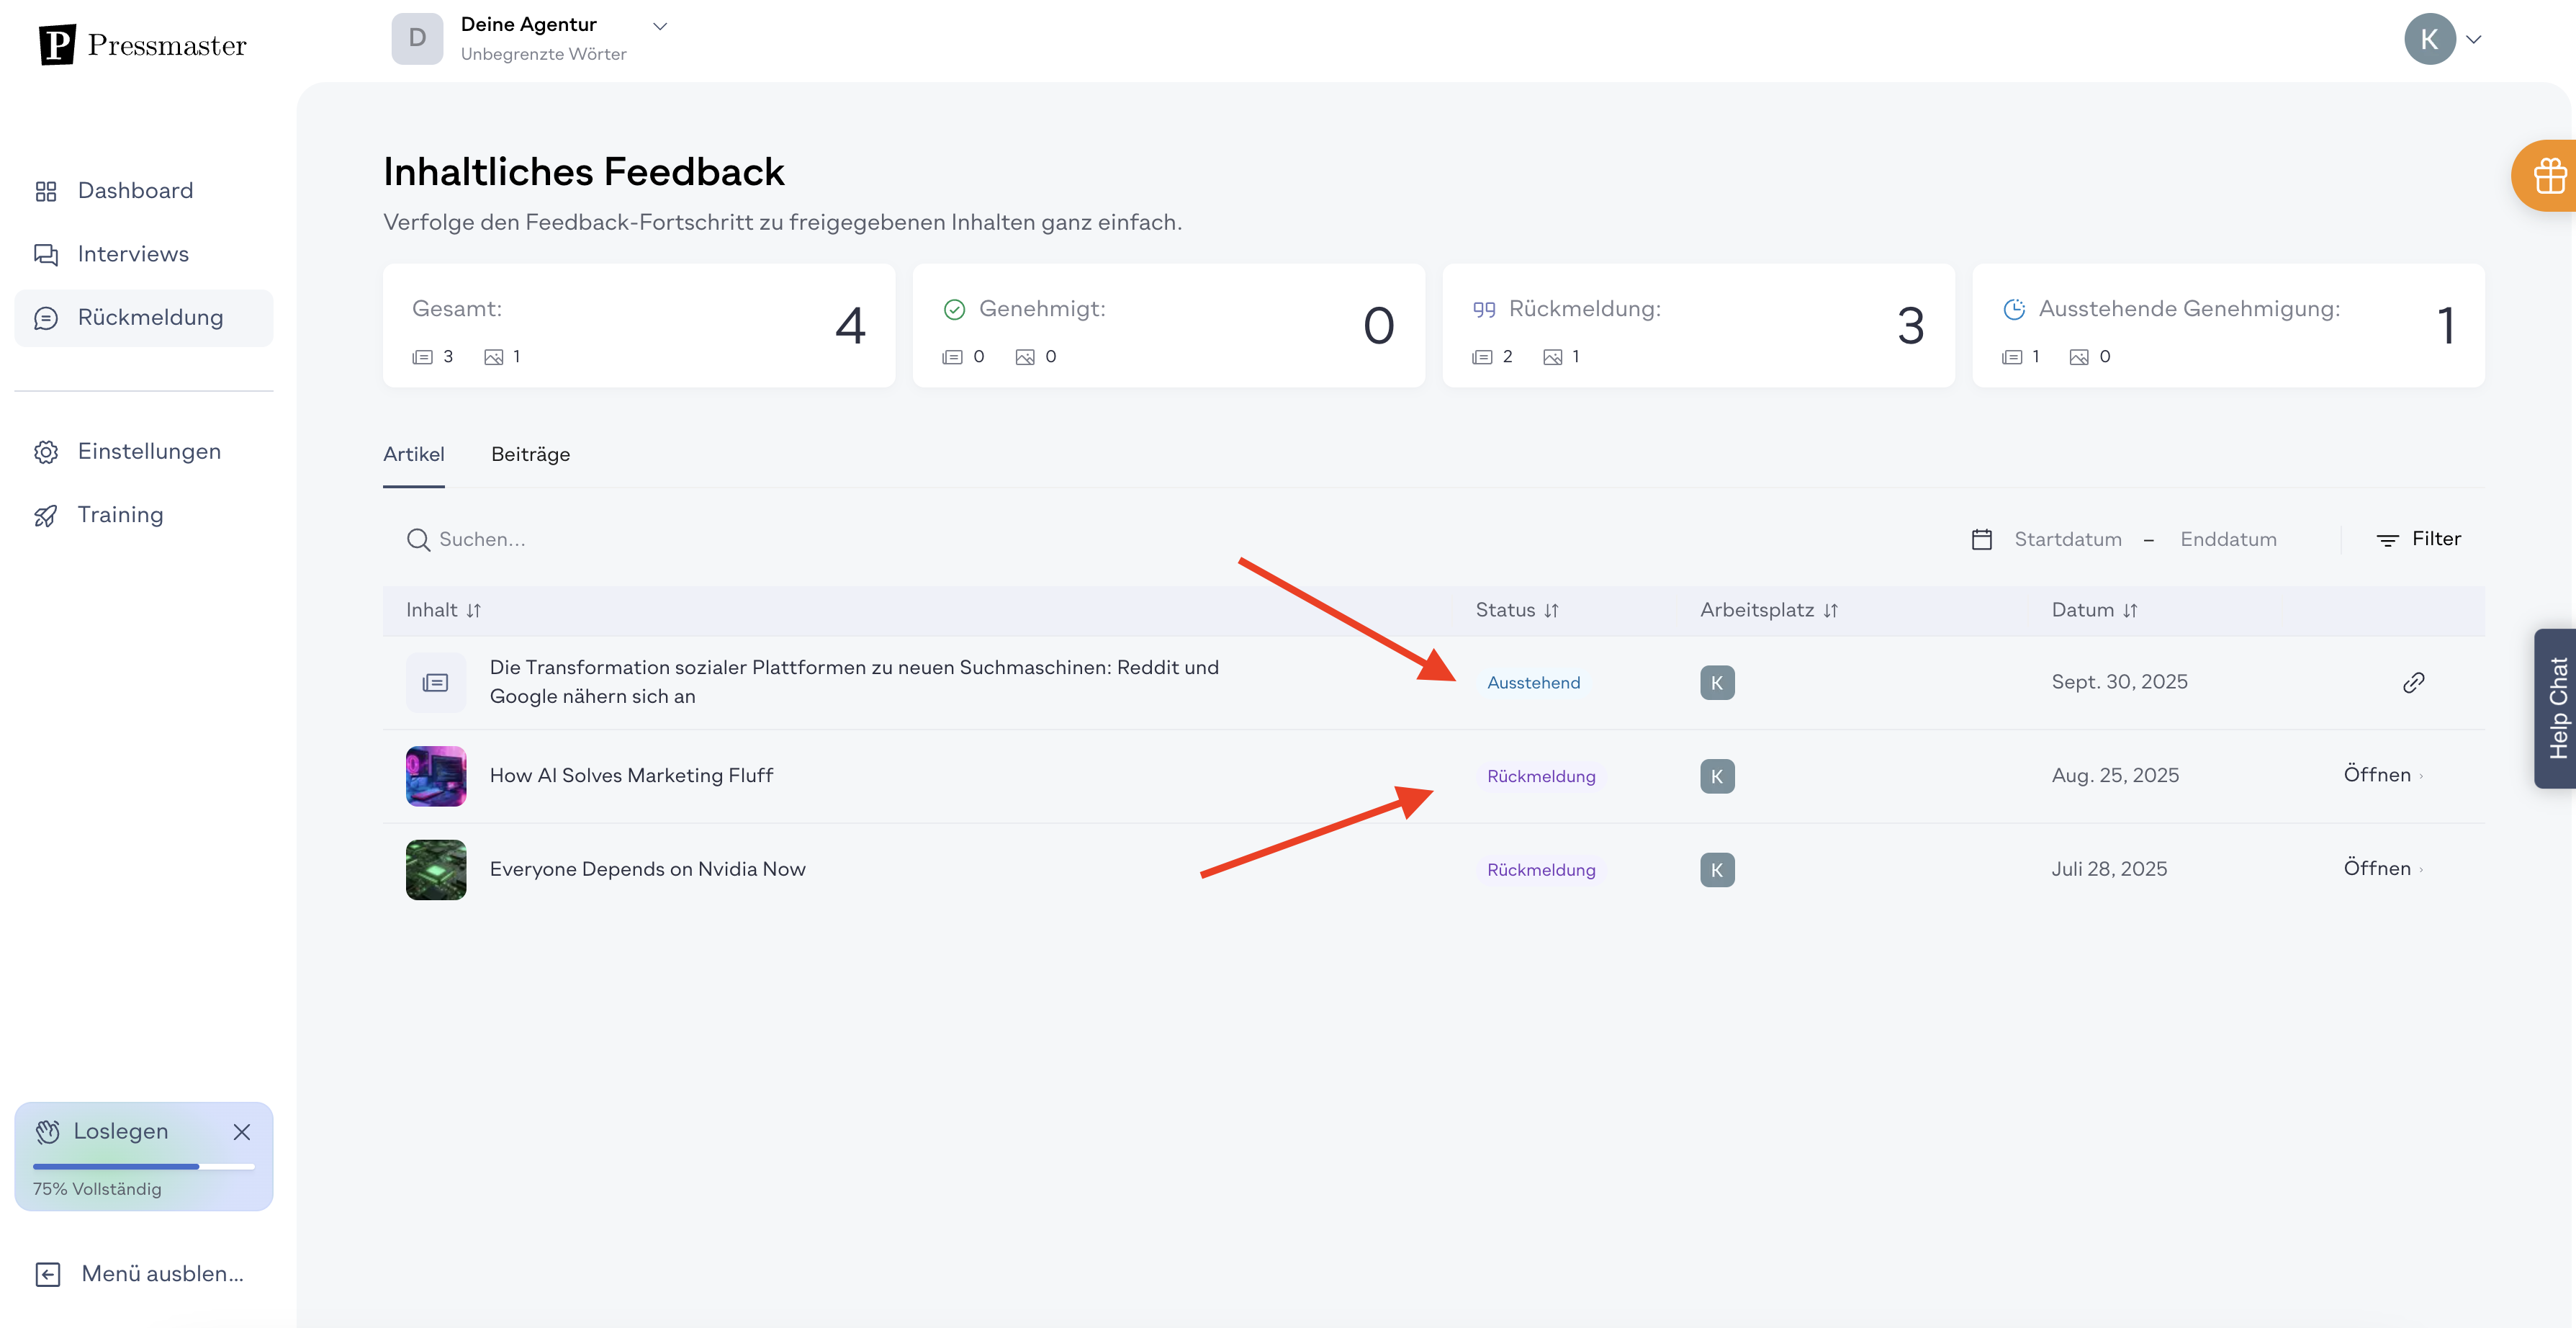Expand the Deine Agentur workspace dropdown
This screenshot has height=1328, width=2576.
(660, 26)
